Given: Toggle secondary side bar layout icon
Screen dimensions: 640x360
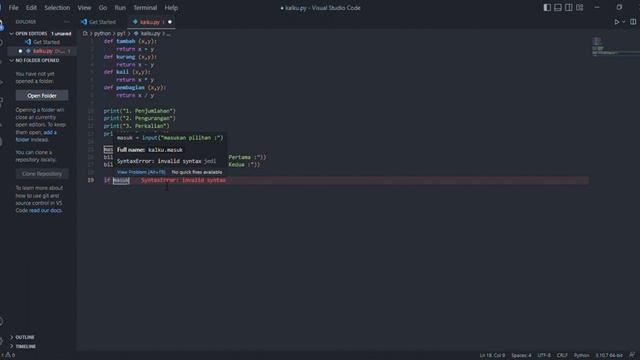Looking at the screenshot, I should pos(569,7).
